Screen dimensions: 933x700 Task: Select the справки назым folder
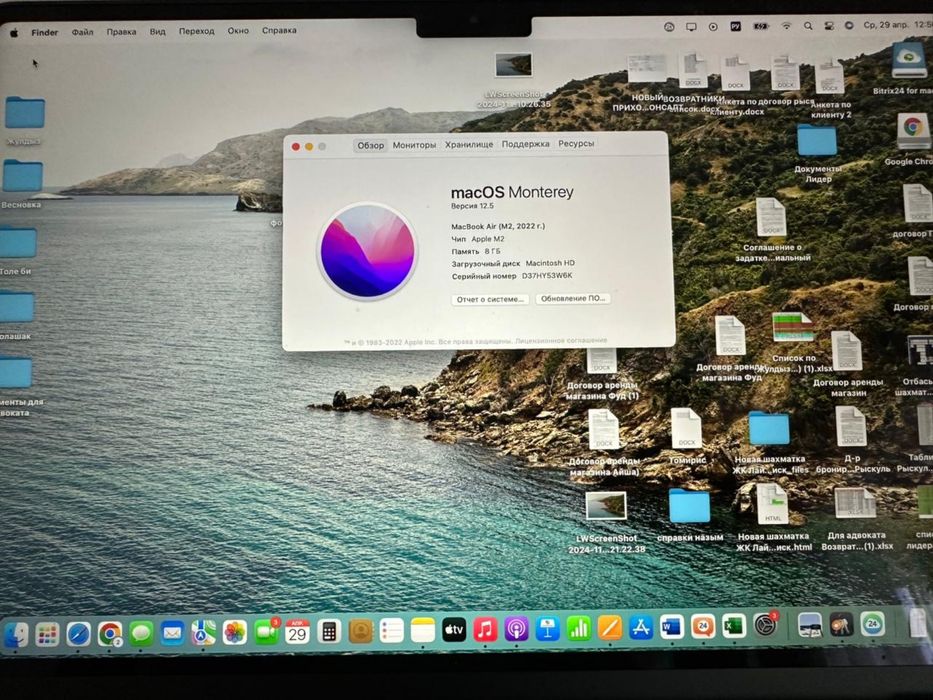pyautogui.click(x=689, y=507)
